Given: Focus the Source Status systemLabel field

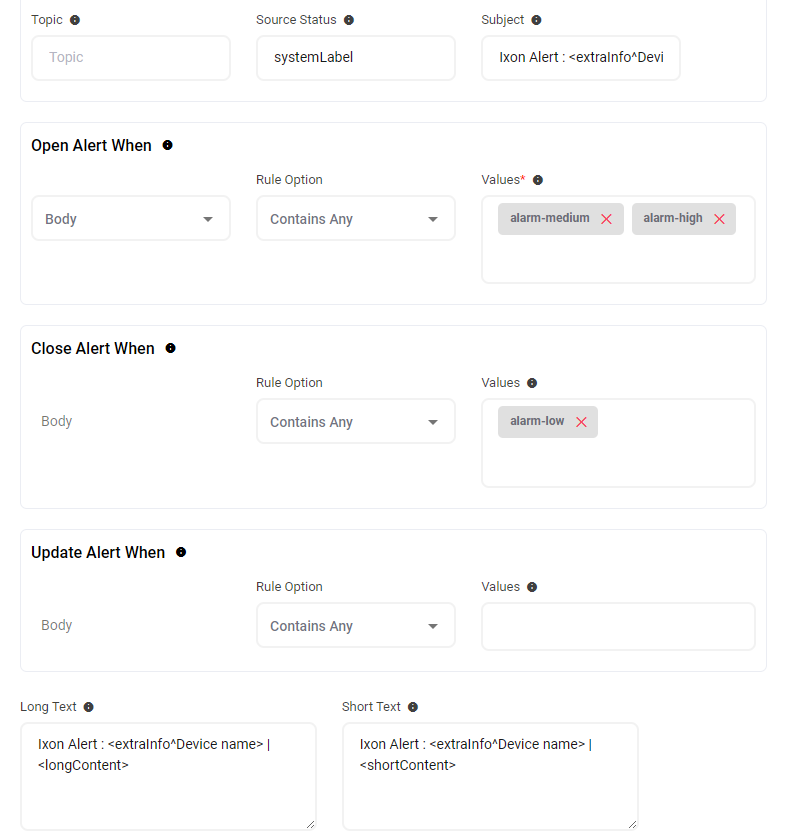Looking at the screenshot, I should [355, 58].
